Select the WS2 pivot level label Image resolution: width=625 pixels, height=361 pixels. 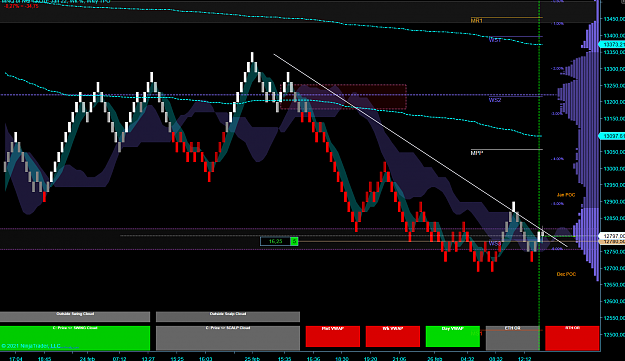(495, 100)
